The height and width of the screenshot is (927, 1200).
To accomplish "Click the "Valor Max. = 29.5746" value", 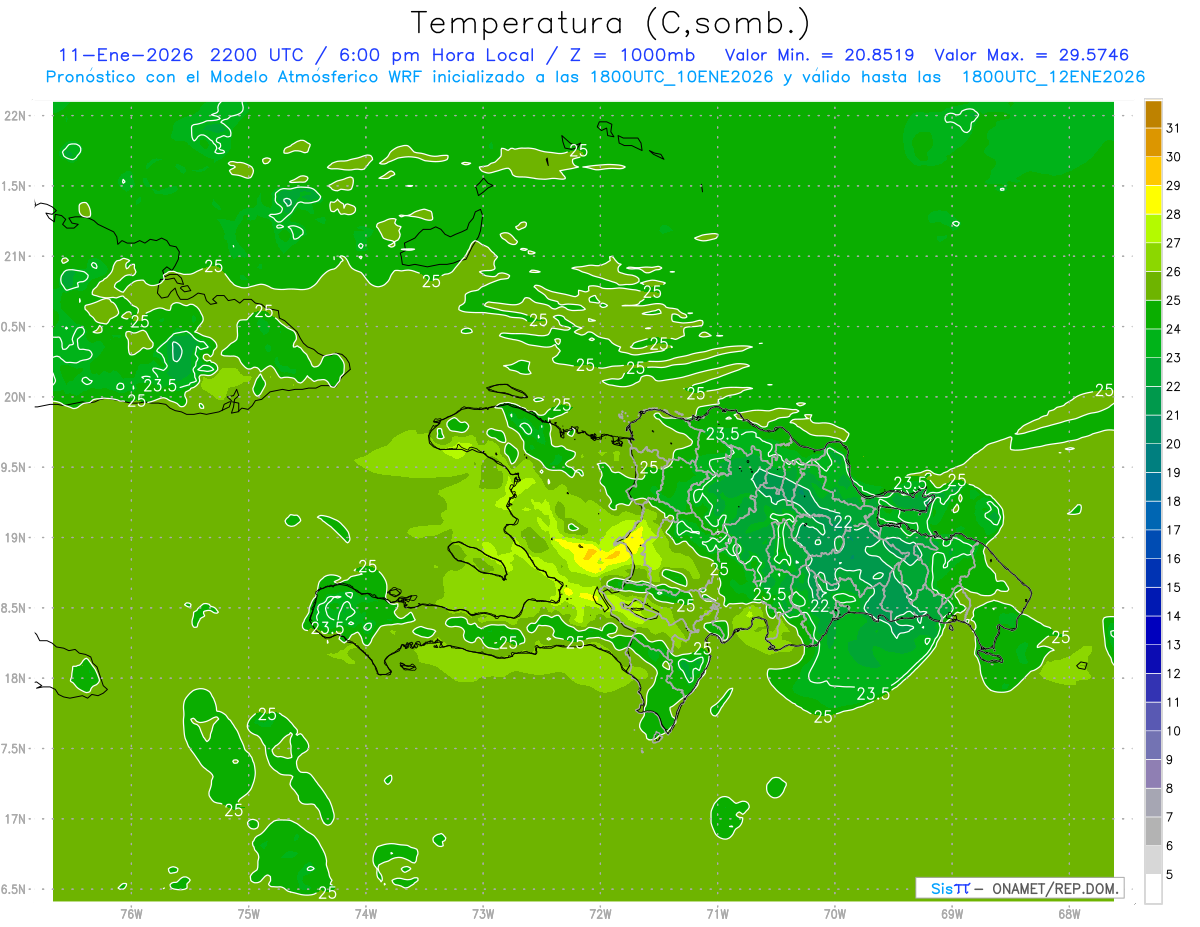I will click(x=1031, y=55).
